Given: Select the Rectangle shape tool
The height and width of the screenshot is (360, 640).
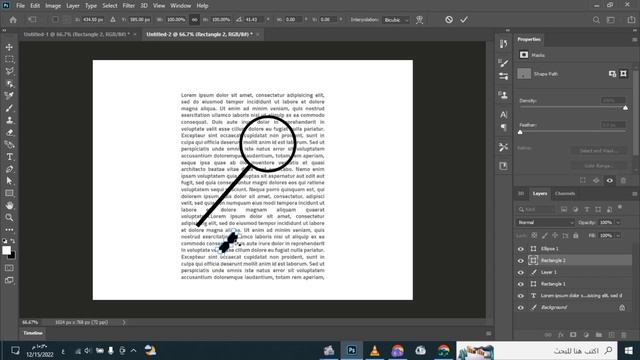Looking at the screenshot, I should point(9,193).
